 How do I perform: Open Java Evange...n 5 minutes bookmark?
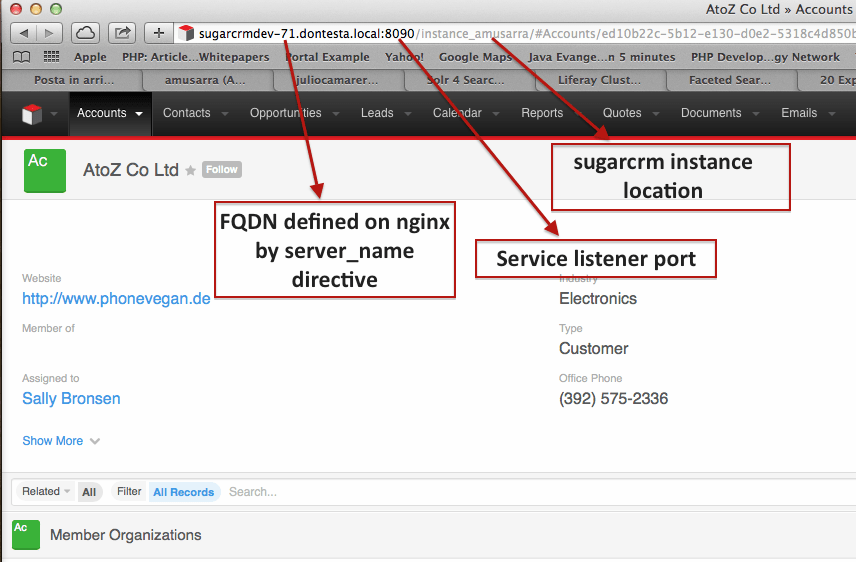(602, 57)
